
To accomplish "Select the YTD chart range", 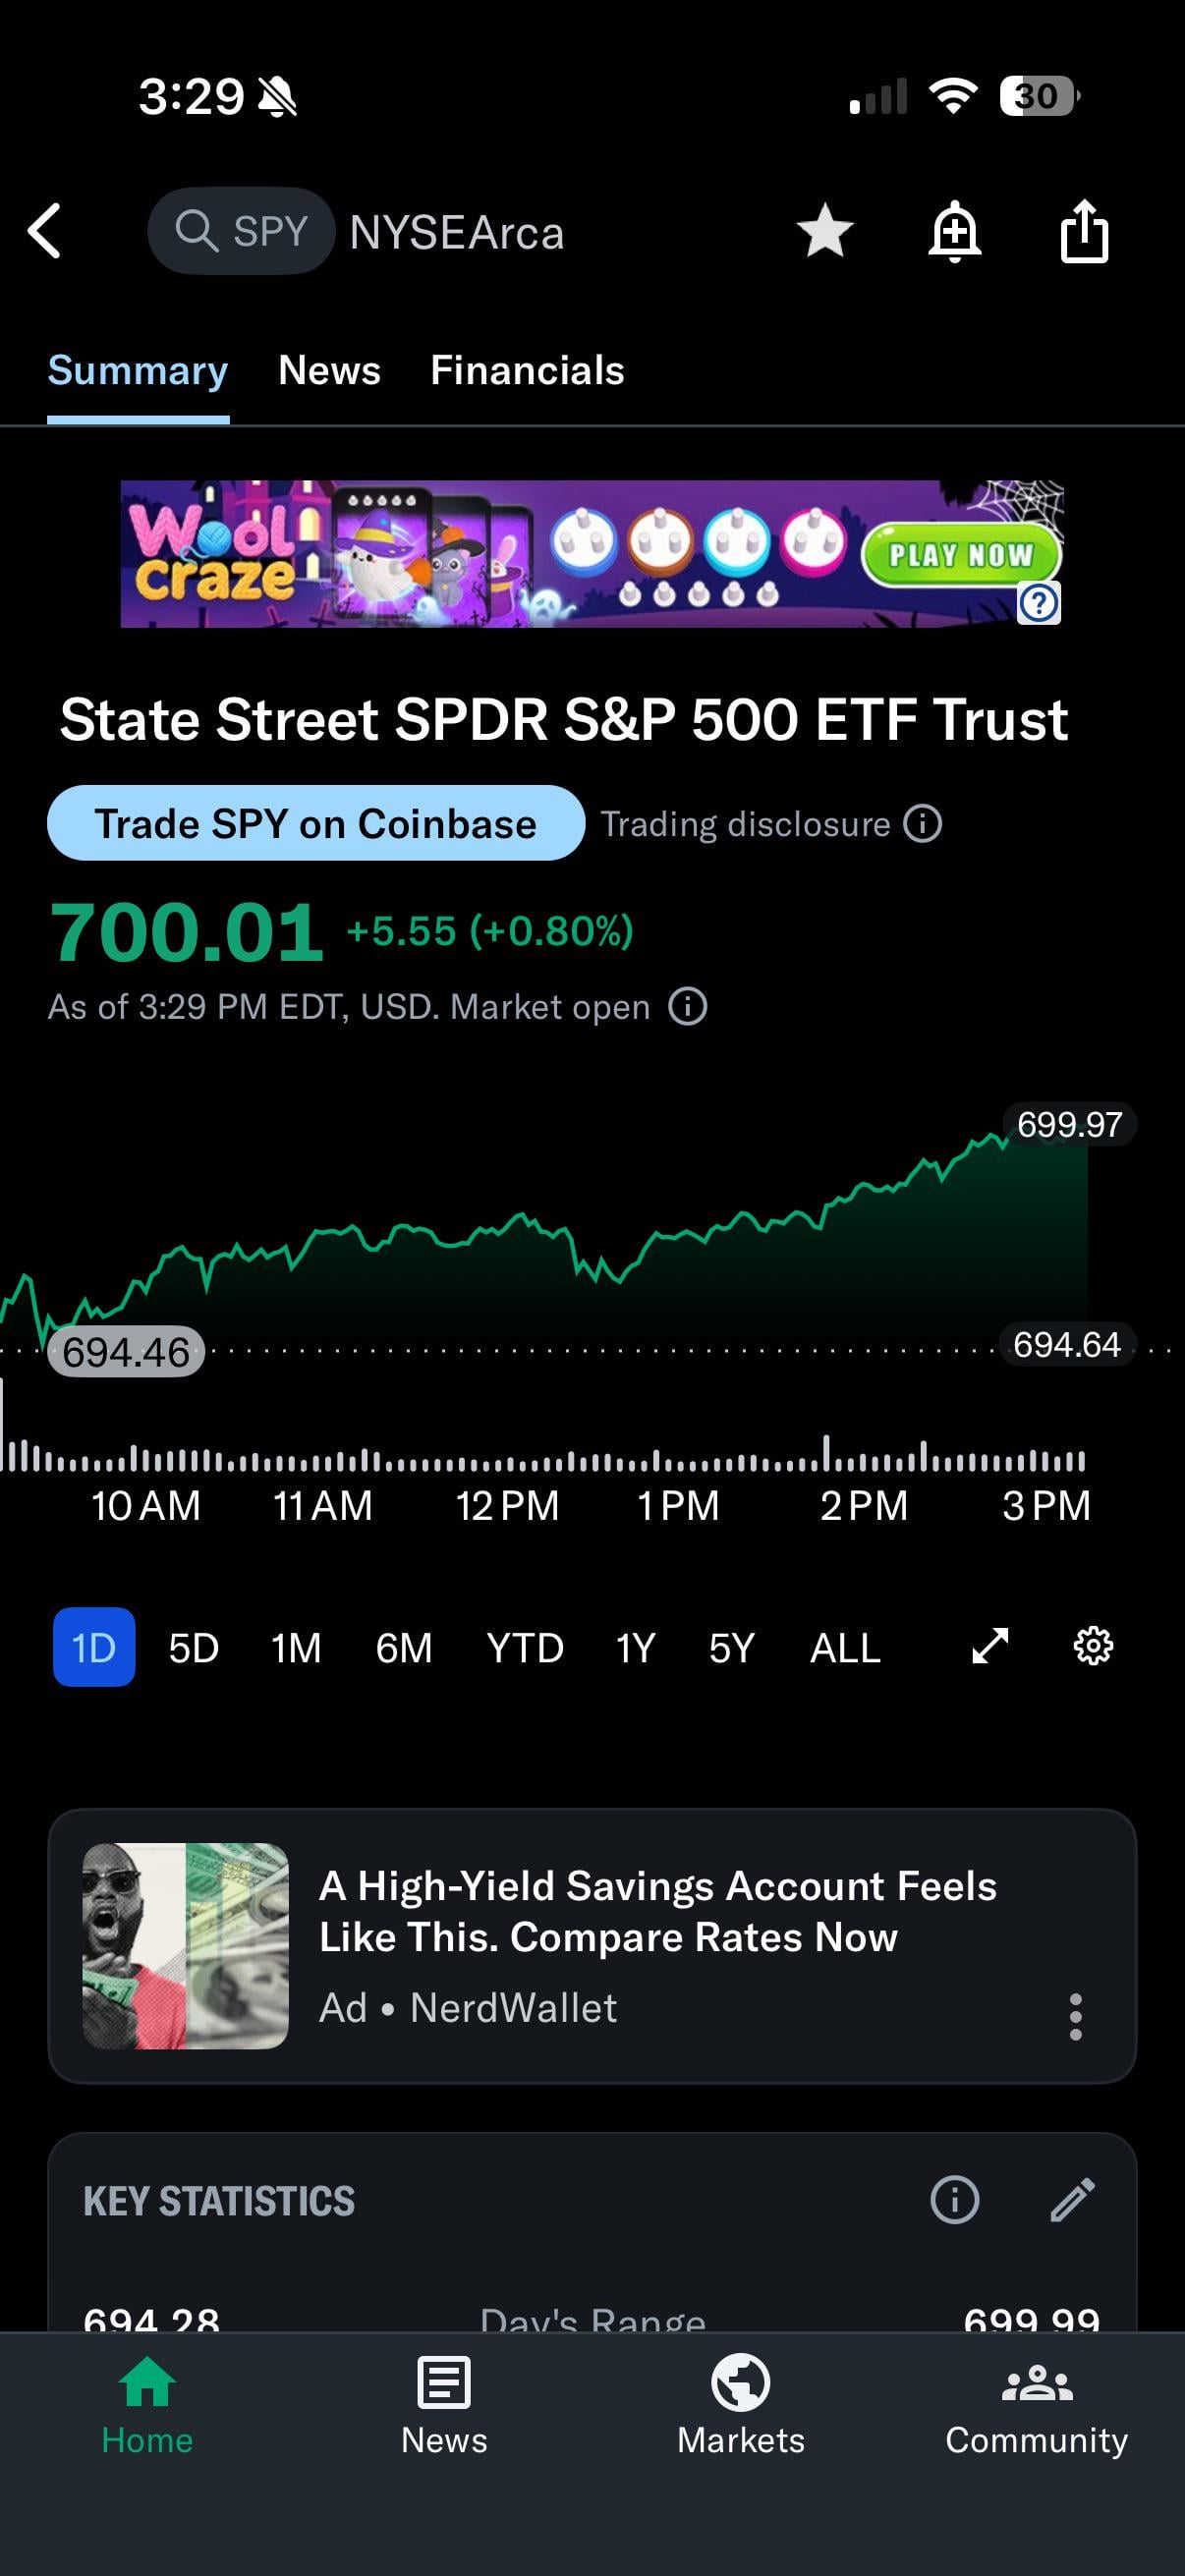I will coord(524,1647).
